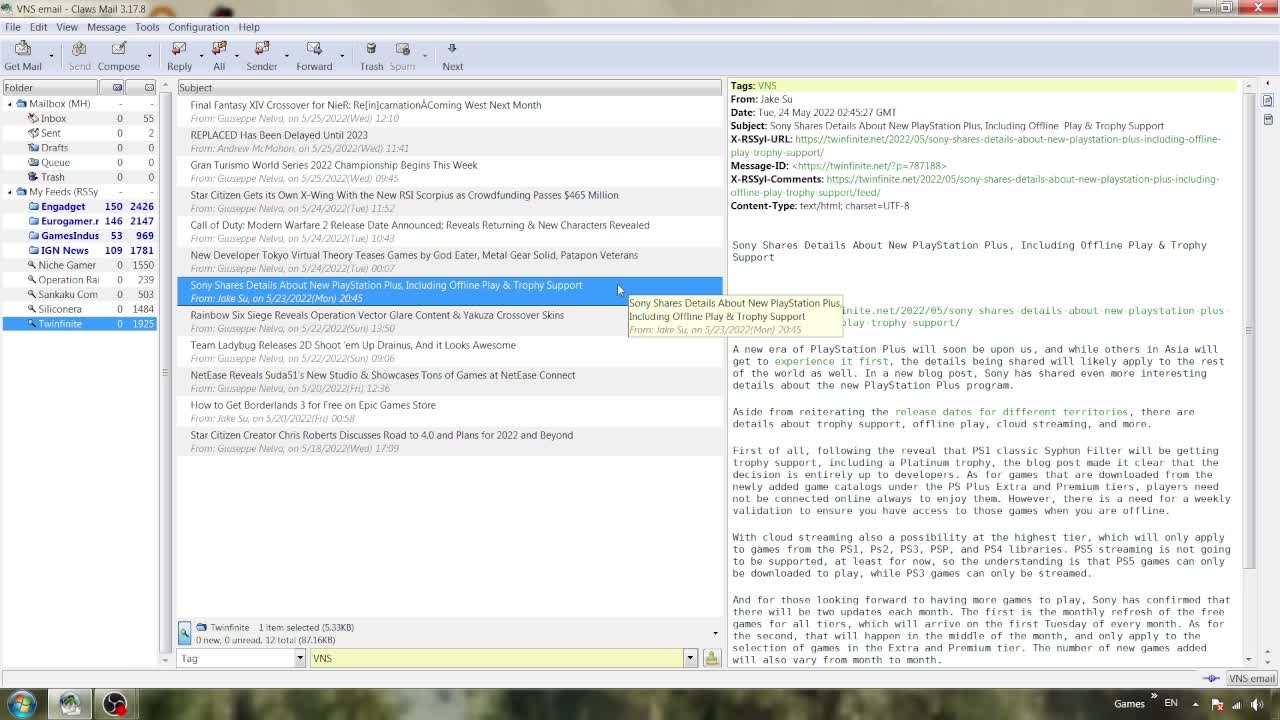
Task: Click the Reply toolbar icon
Action: [x=179, y=49]
